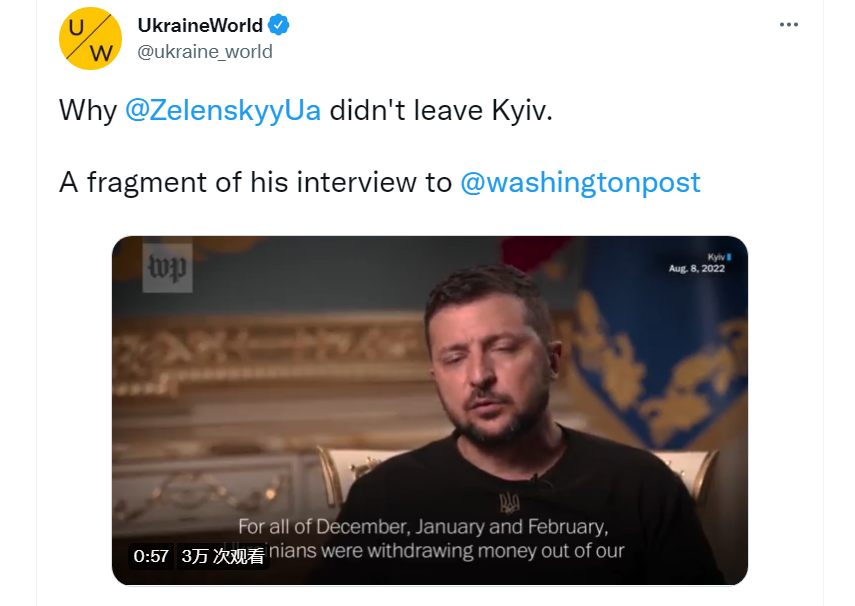The width and height of the screenshot is (855, 606).
Task: Click the blue verified badge
Action: (279, 25)
